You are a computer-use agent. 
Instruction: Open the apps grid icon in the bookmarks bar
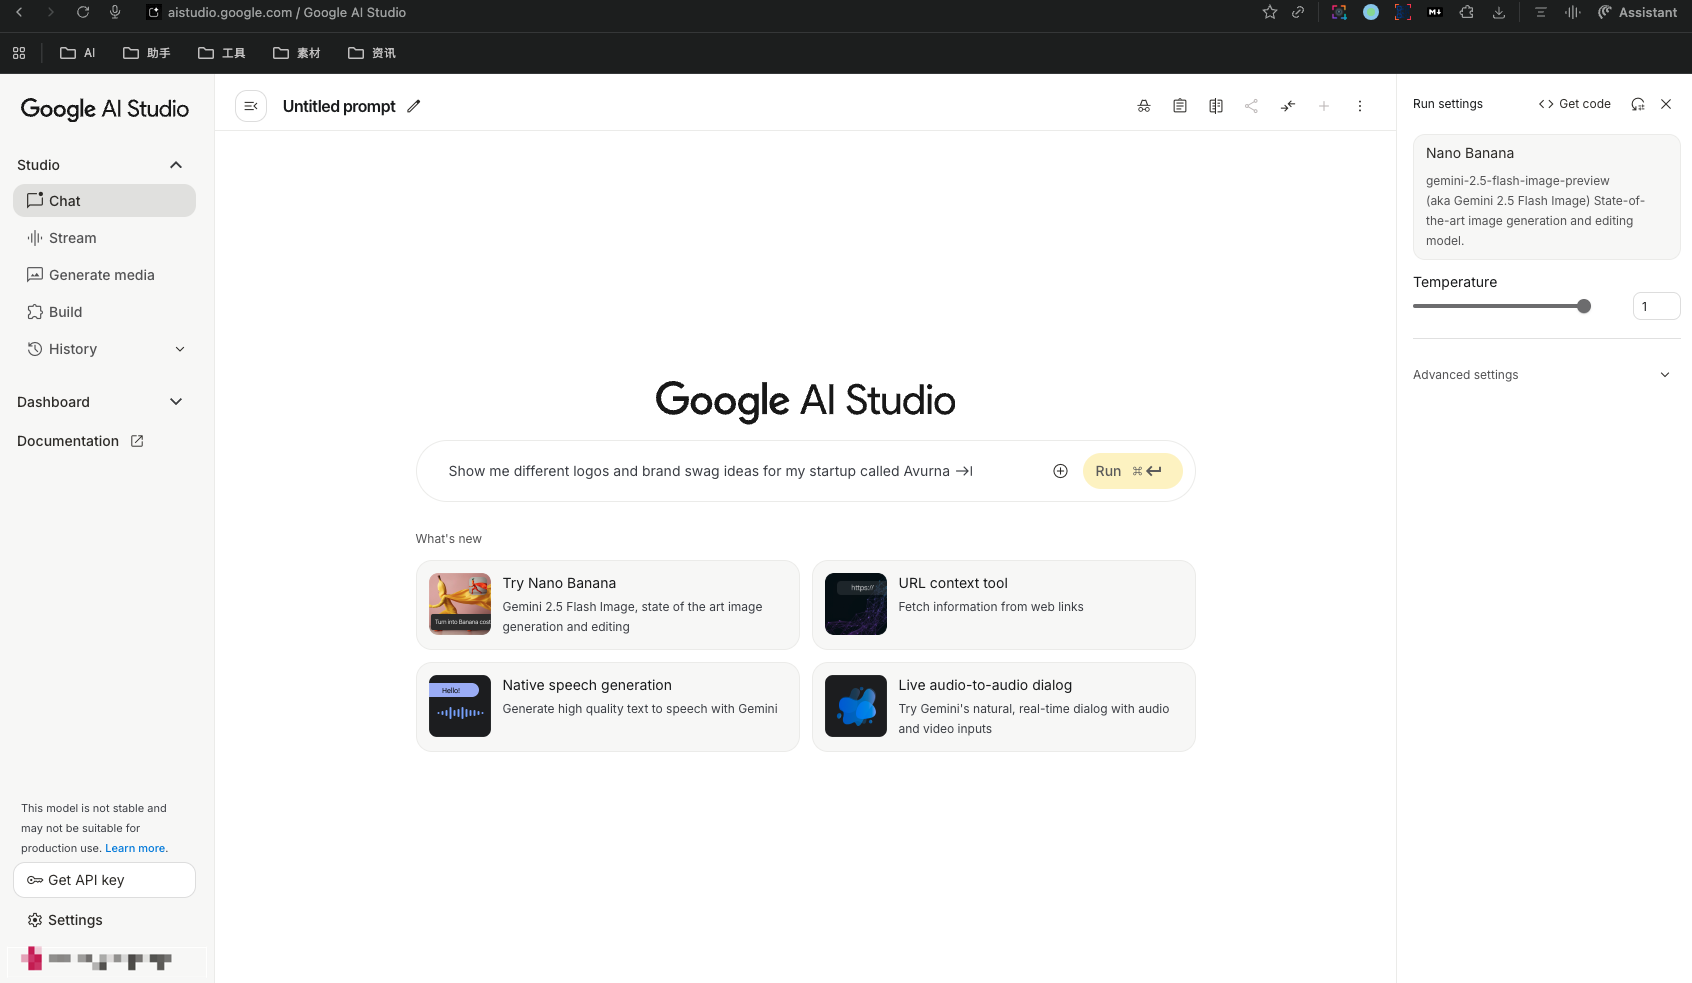point(19,53)
